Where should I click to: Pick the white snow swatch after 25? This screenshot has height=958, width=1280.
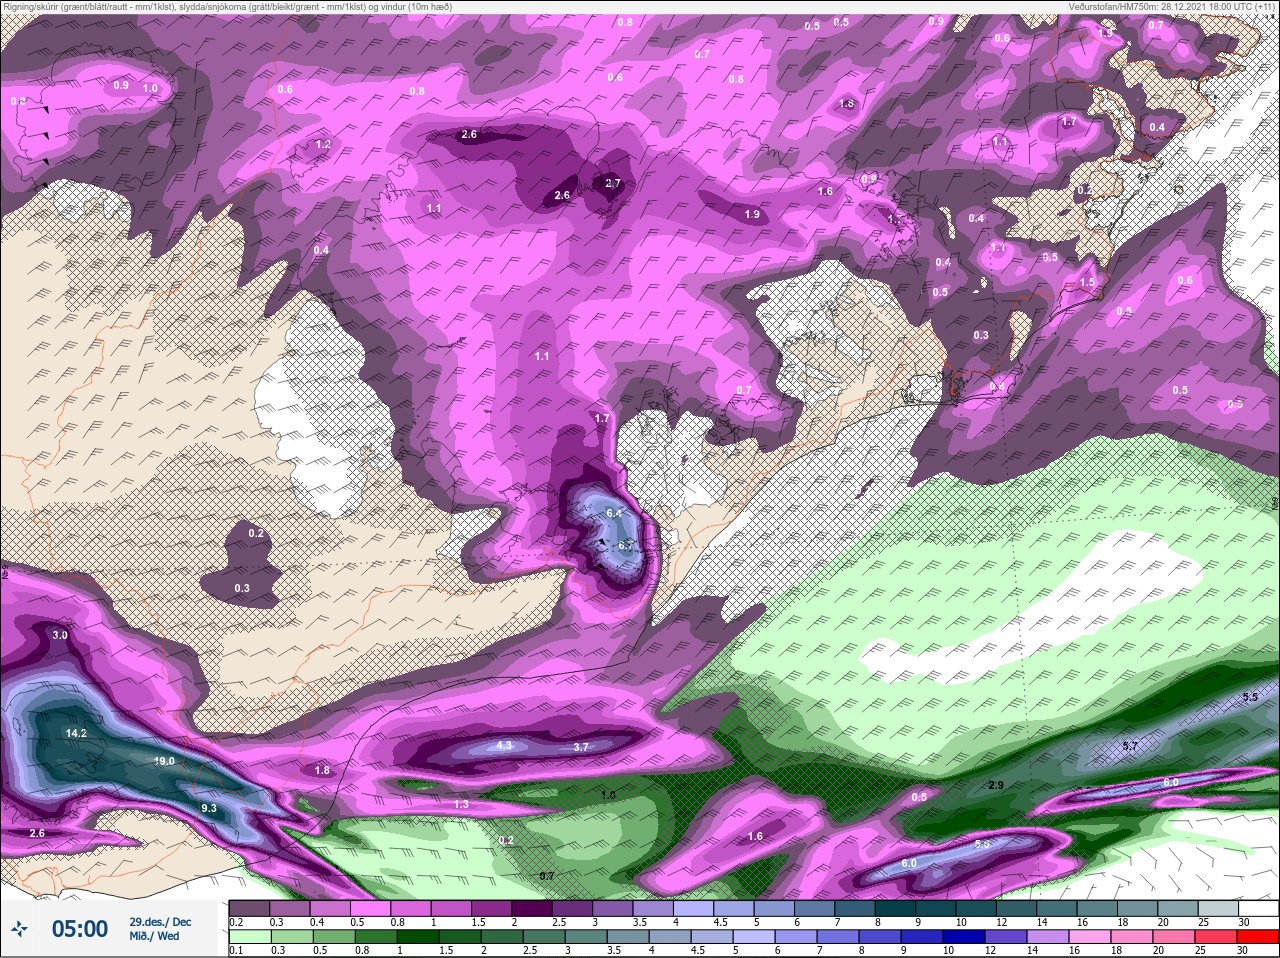pyautogui.click(x=1257, y=909)
